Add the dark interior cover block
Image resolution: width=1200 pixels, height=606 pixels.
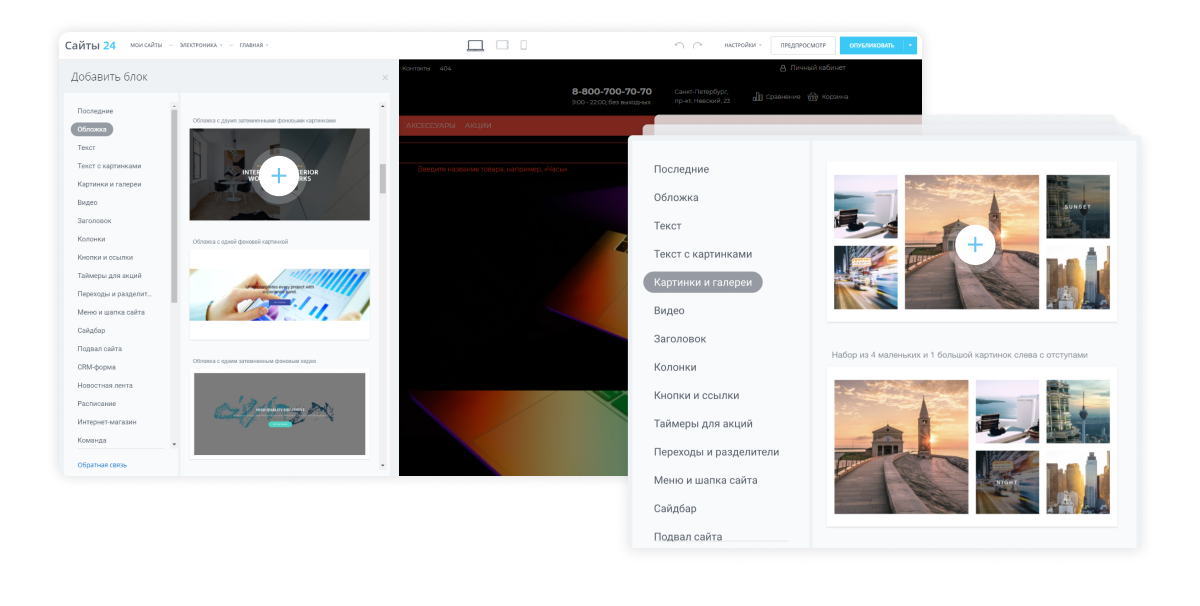(279, 175)
